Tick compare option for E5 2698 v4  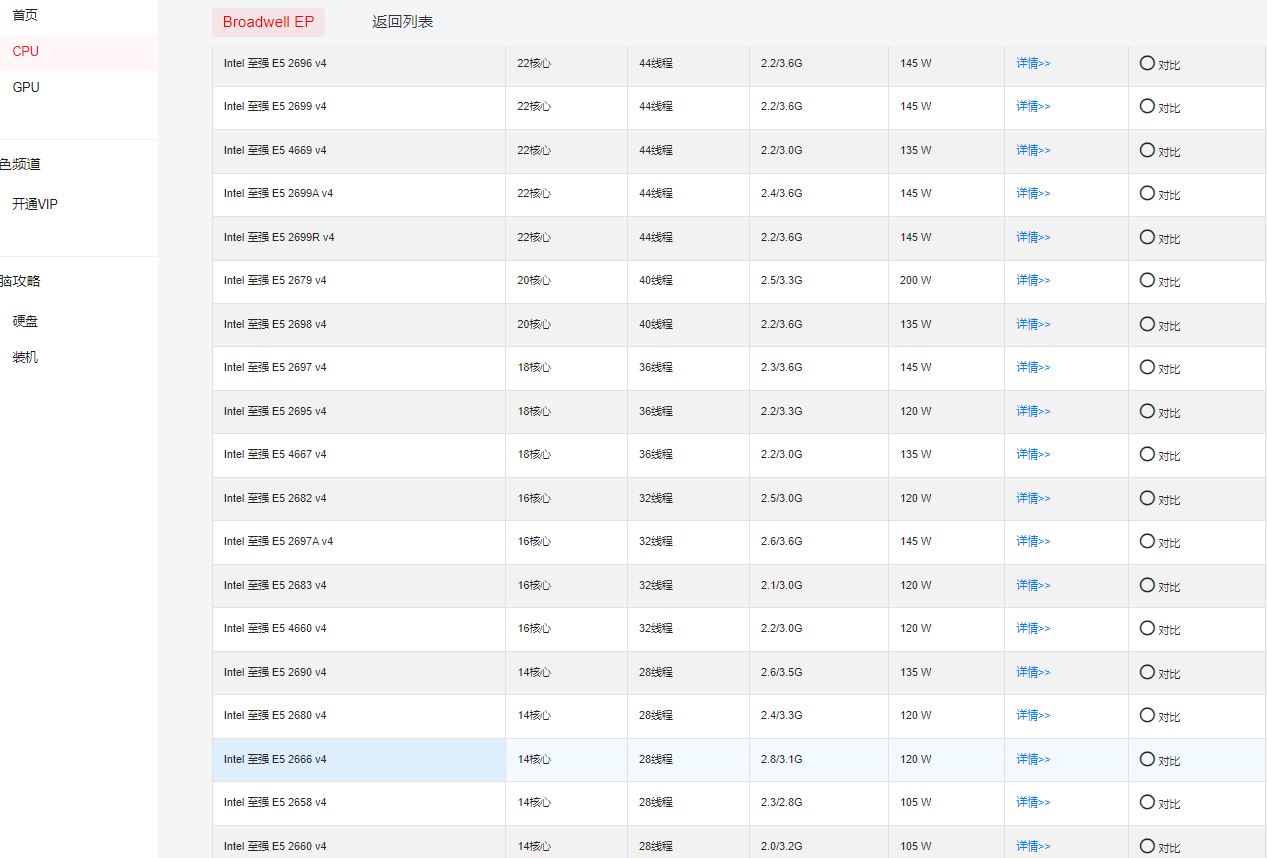[x=1147, y=323]
